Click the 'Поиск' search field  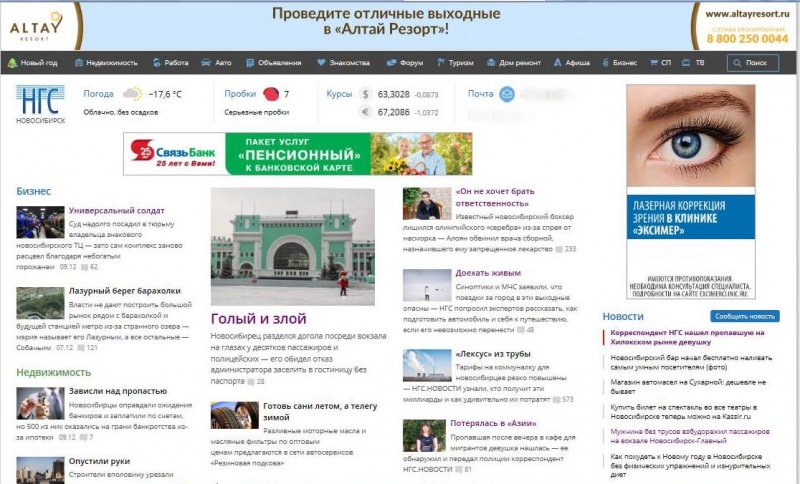pyautogui.click(x=753, y=63)
